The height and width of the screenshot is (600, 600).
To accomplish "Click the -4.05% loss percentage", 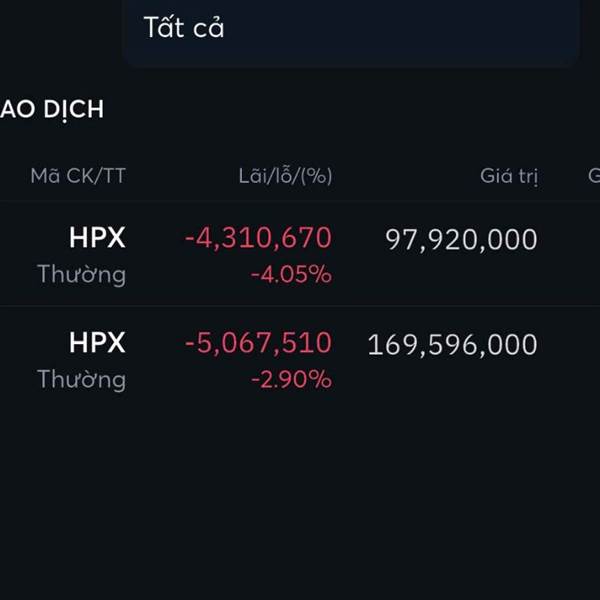I will [x=291, y=274].
